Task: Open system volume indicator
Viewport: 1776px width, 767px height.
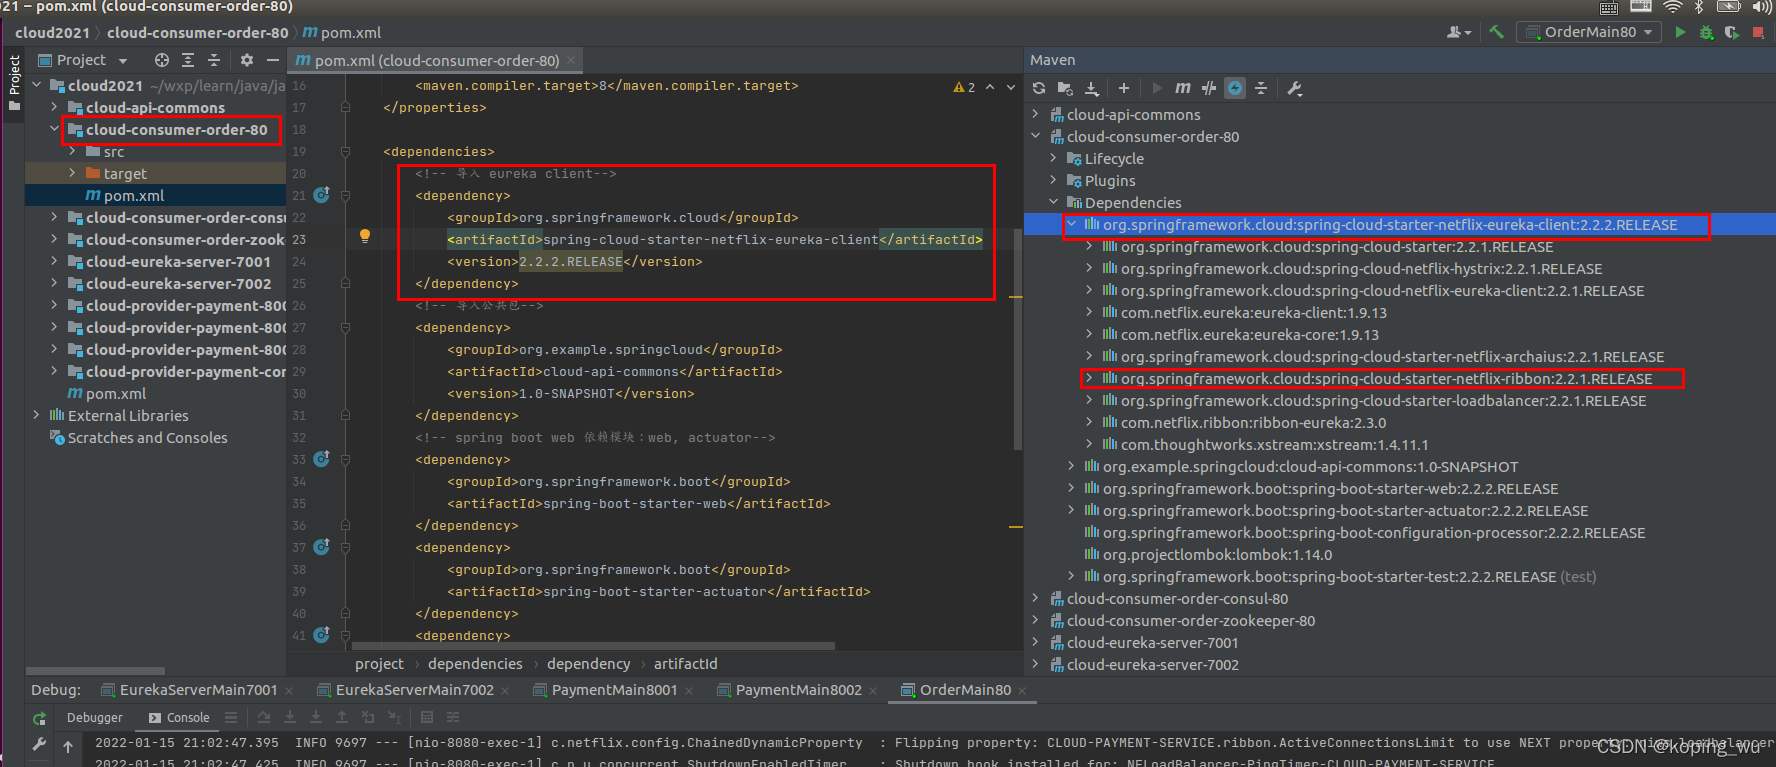Action: (x=1762, y=7)
